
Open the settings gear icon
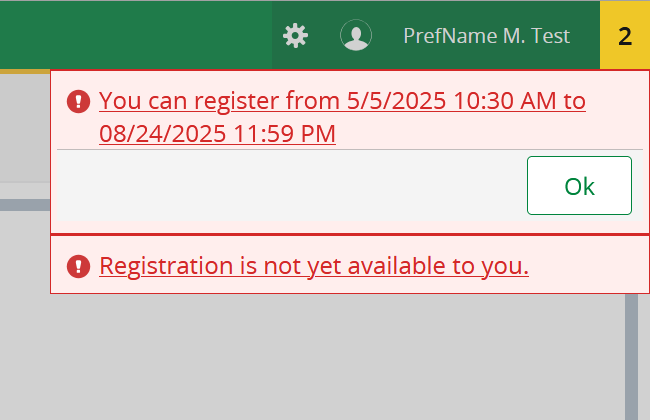pyautogui.click(x=295, y=36)
